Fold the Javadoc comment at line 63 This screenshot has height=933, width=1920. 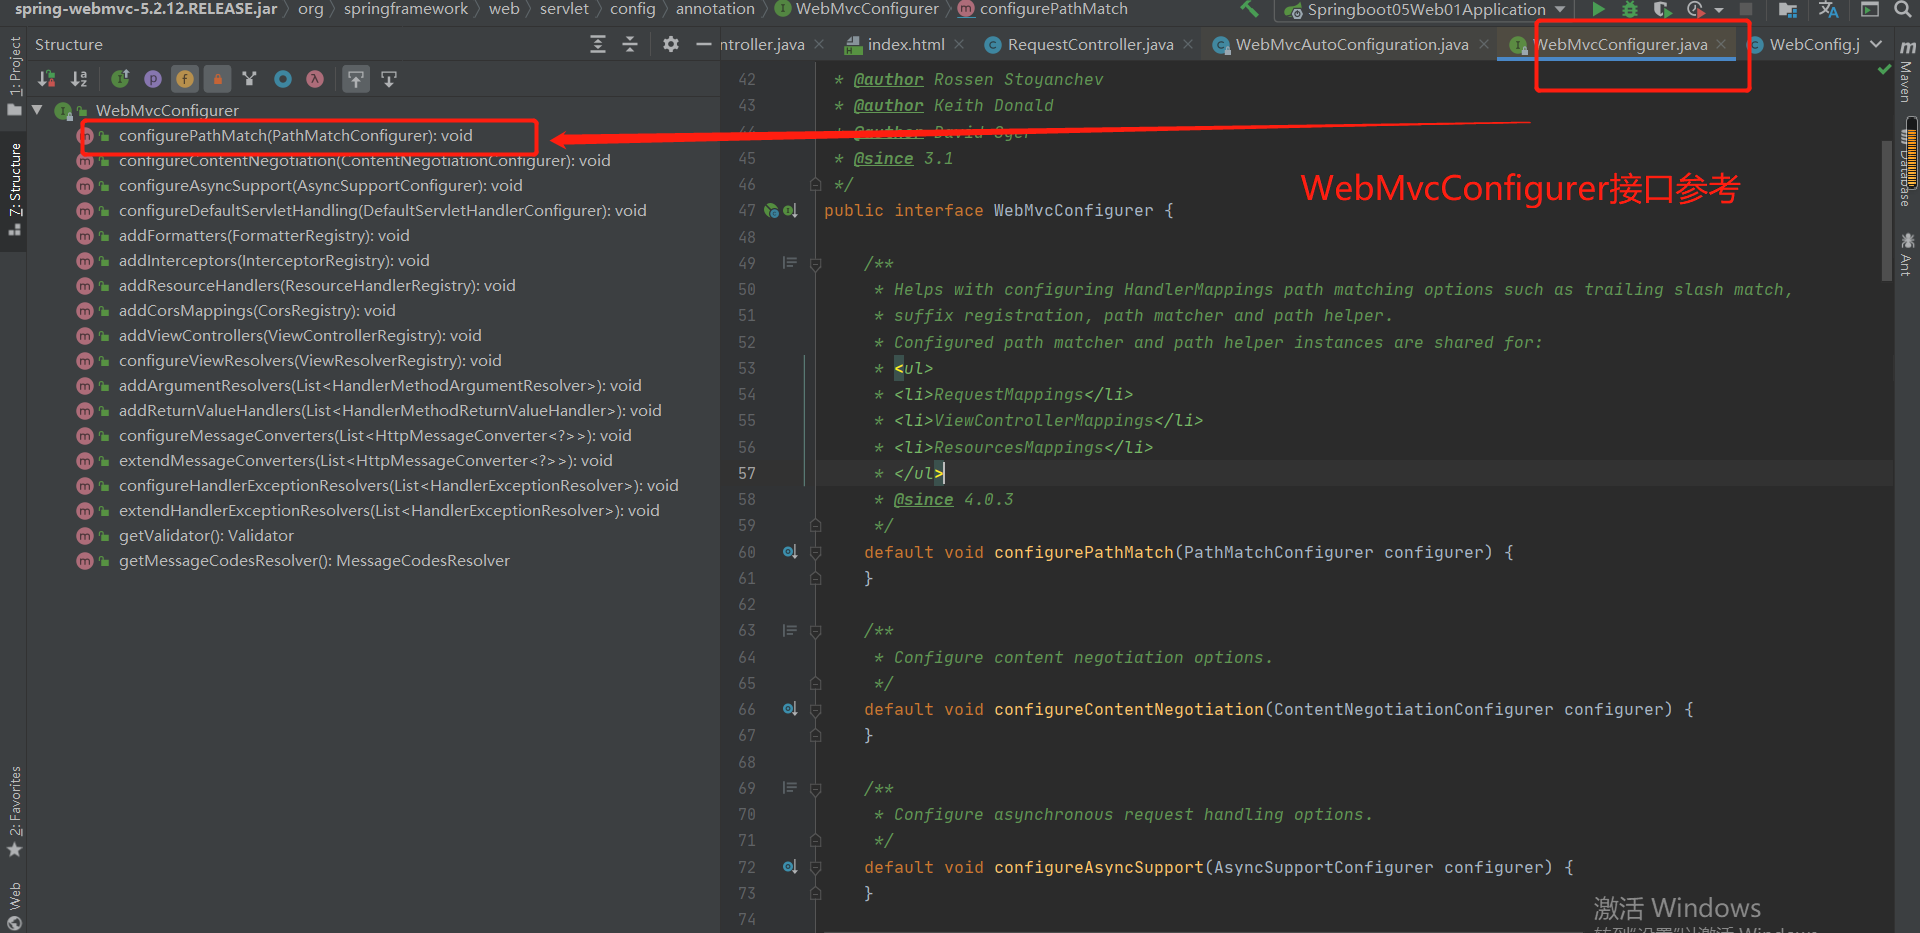815,631
